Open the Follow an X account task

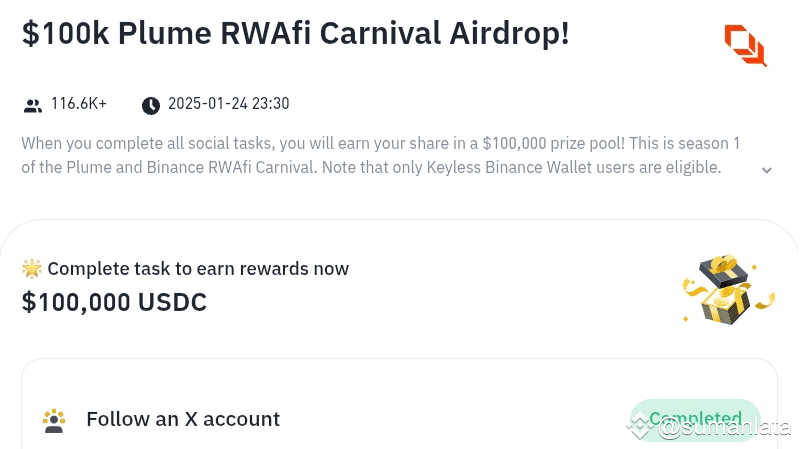click(183, 419)
